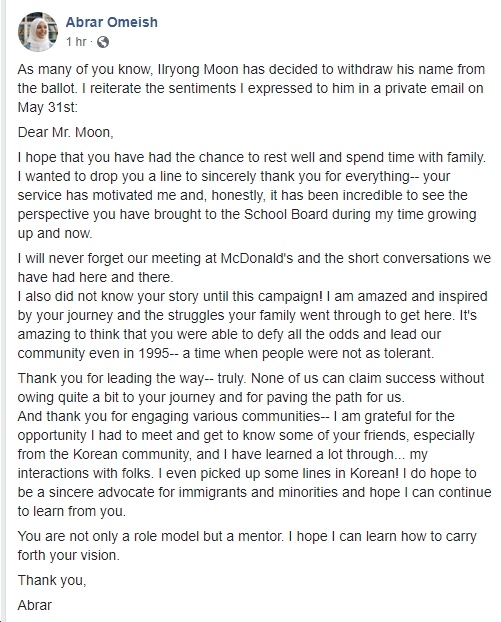Screen dimensions: 501x622
Task: Click the 'May 31st:' text line
Action: coord(48,107)
